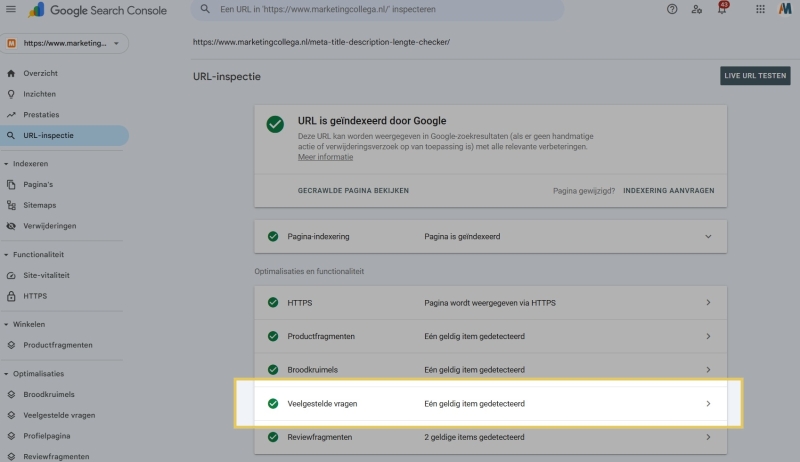
Task: Open the notifications bell icon
Action: 722,9
